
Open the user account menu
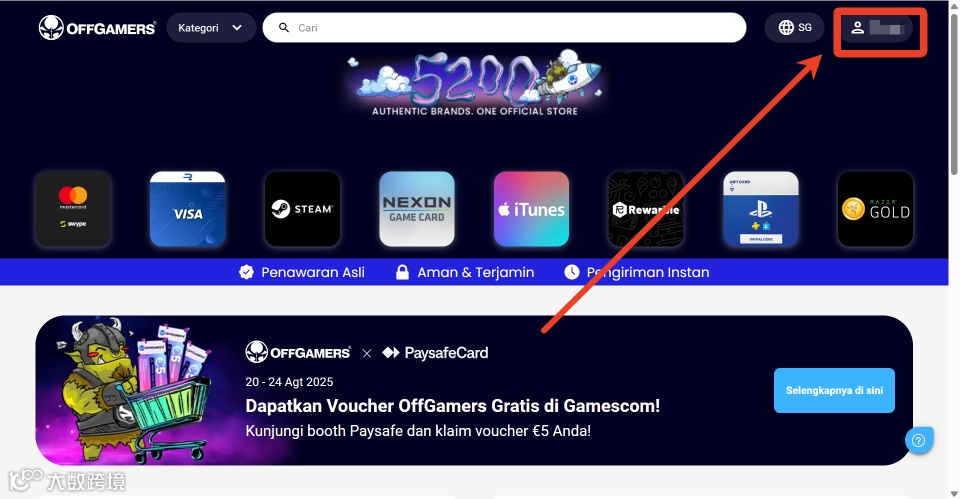tap(876, 28)
